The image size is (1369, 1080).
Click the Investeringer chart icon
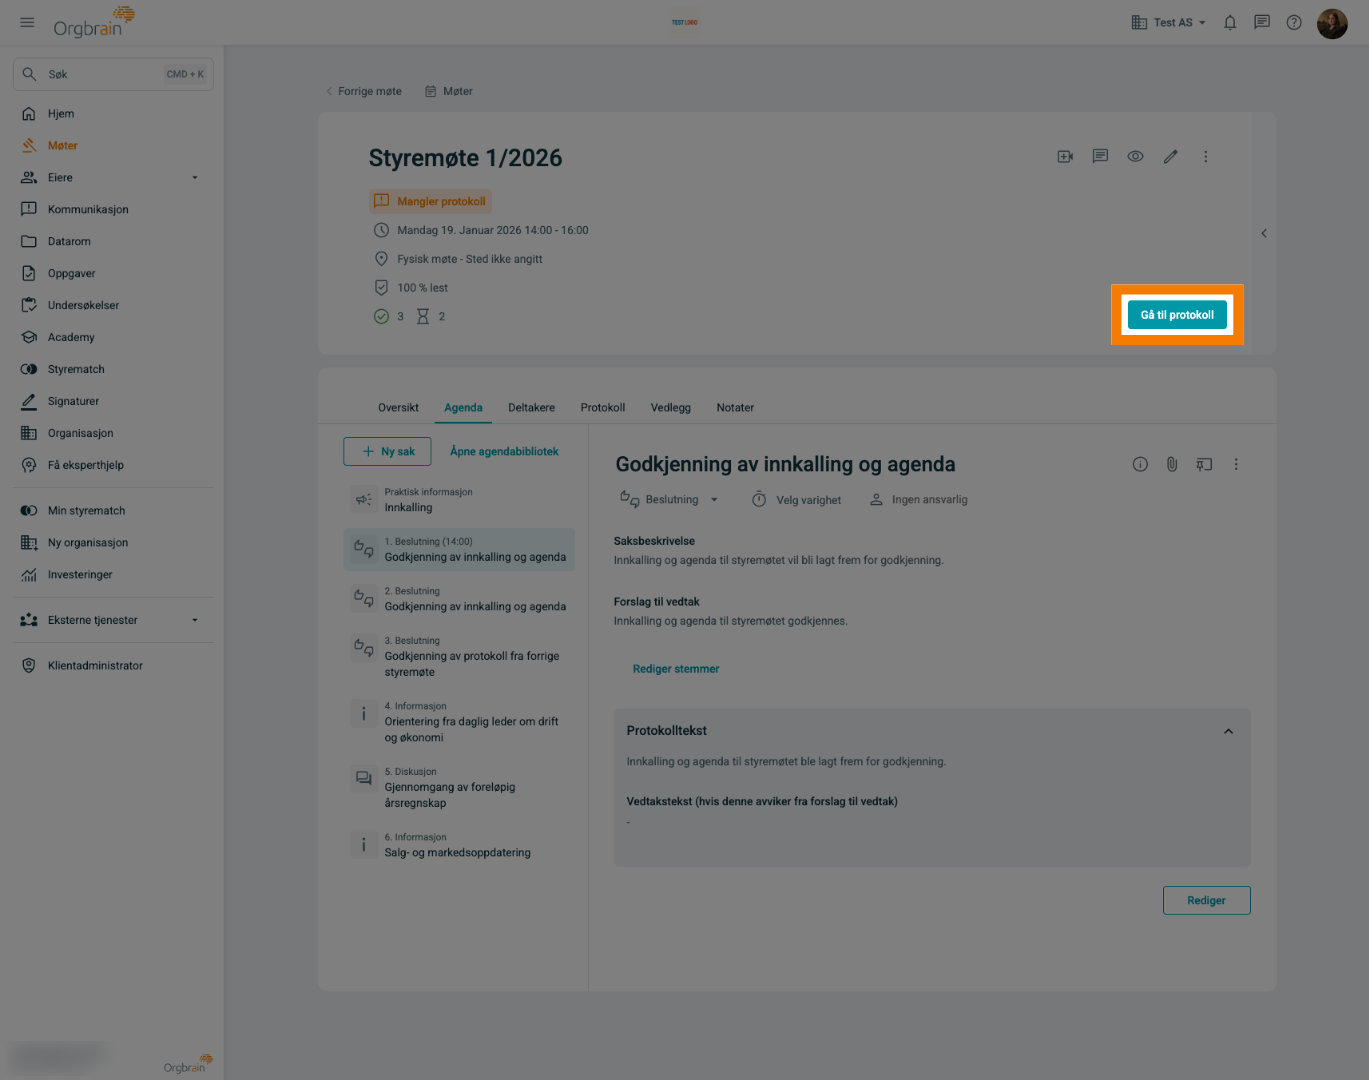coord(29,575)
